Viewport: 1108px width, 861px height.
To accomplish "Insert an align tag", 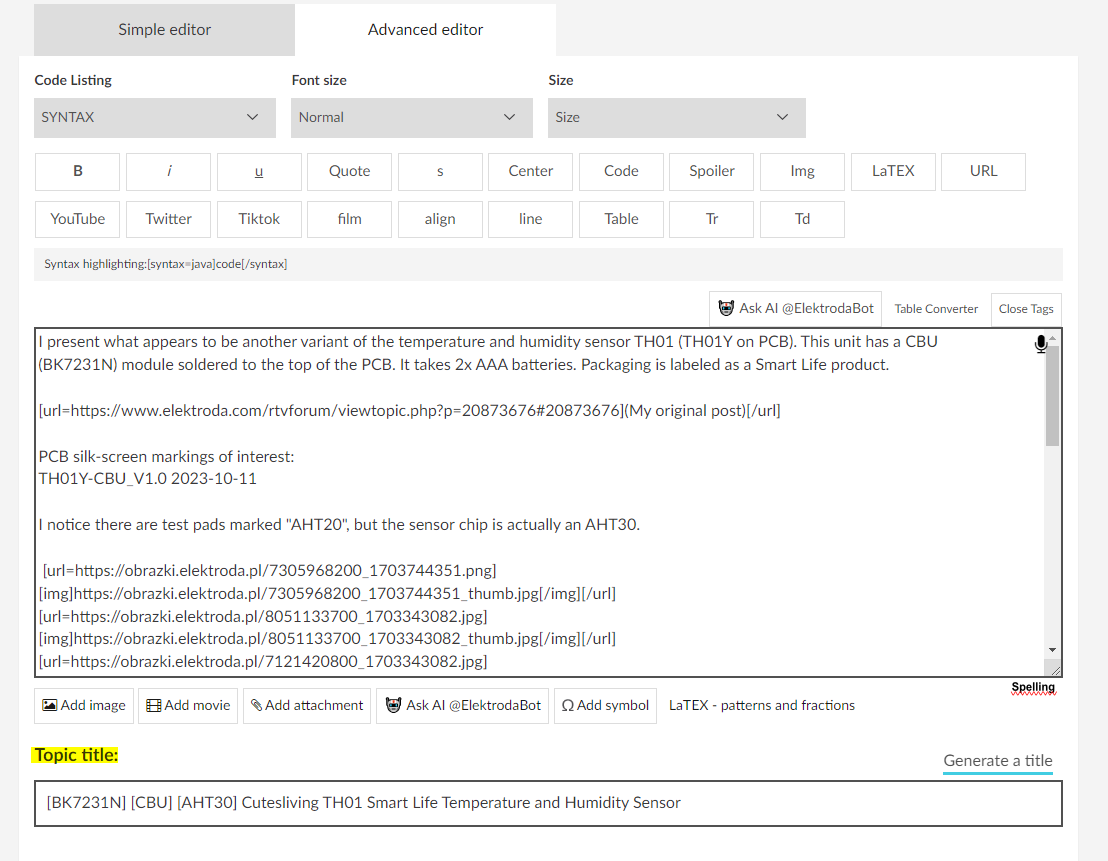I will (x=440, y=219).
